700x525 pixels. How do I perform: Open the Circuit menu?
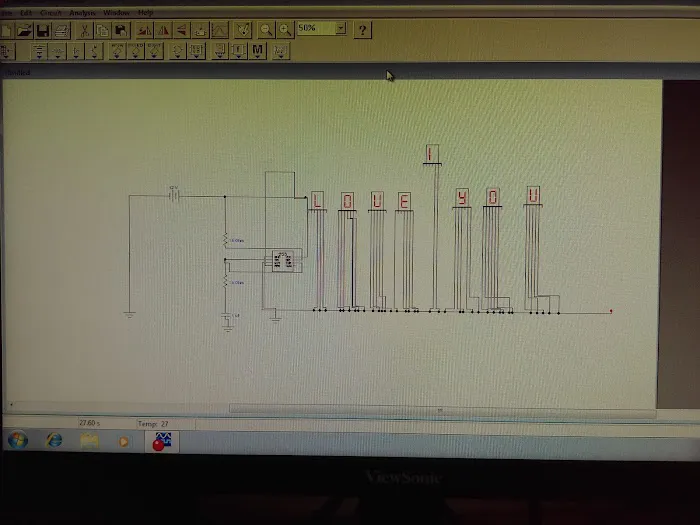point(51,13)
